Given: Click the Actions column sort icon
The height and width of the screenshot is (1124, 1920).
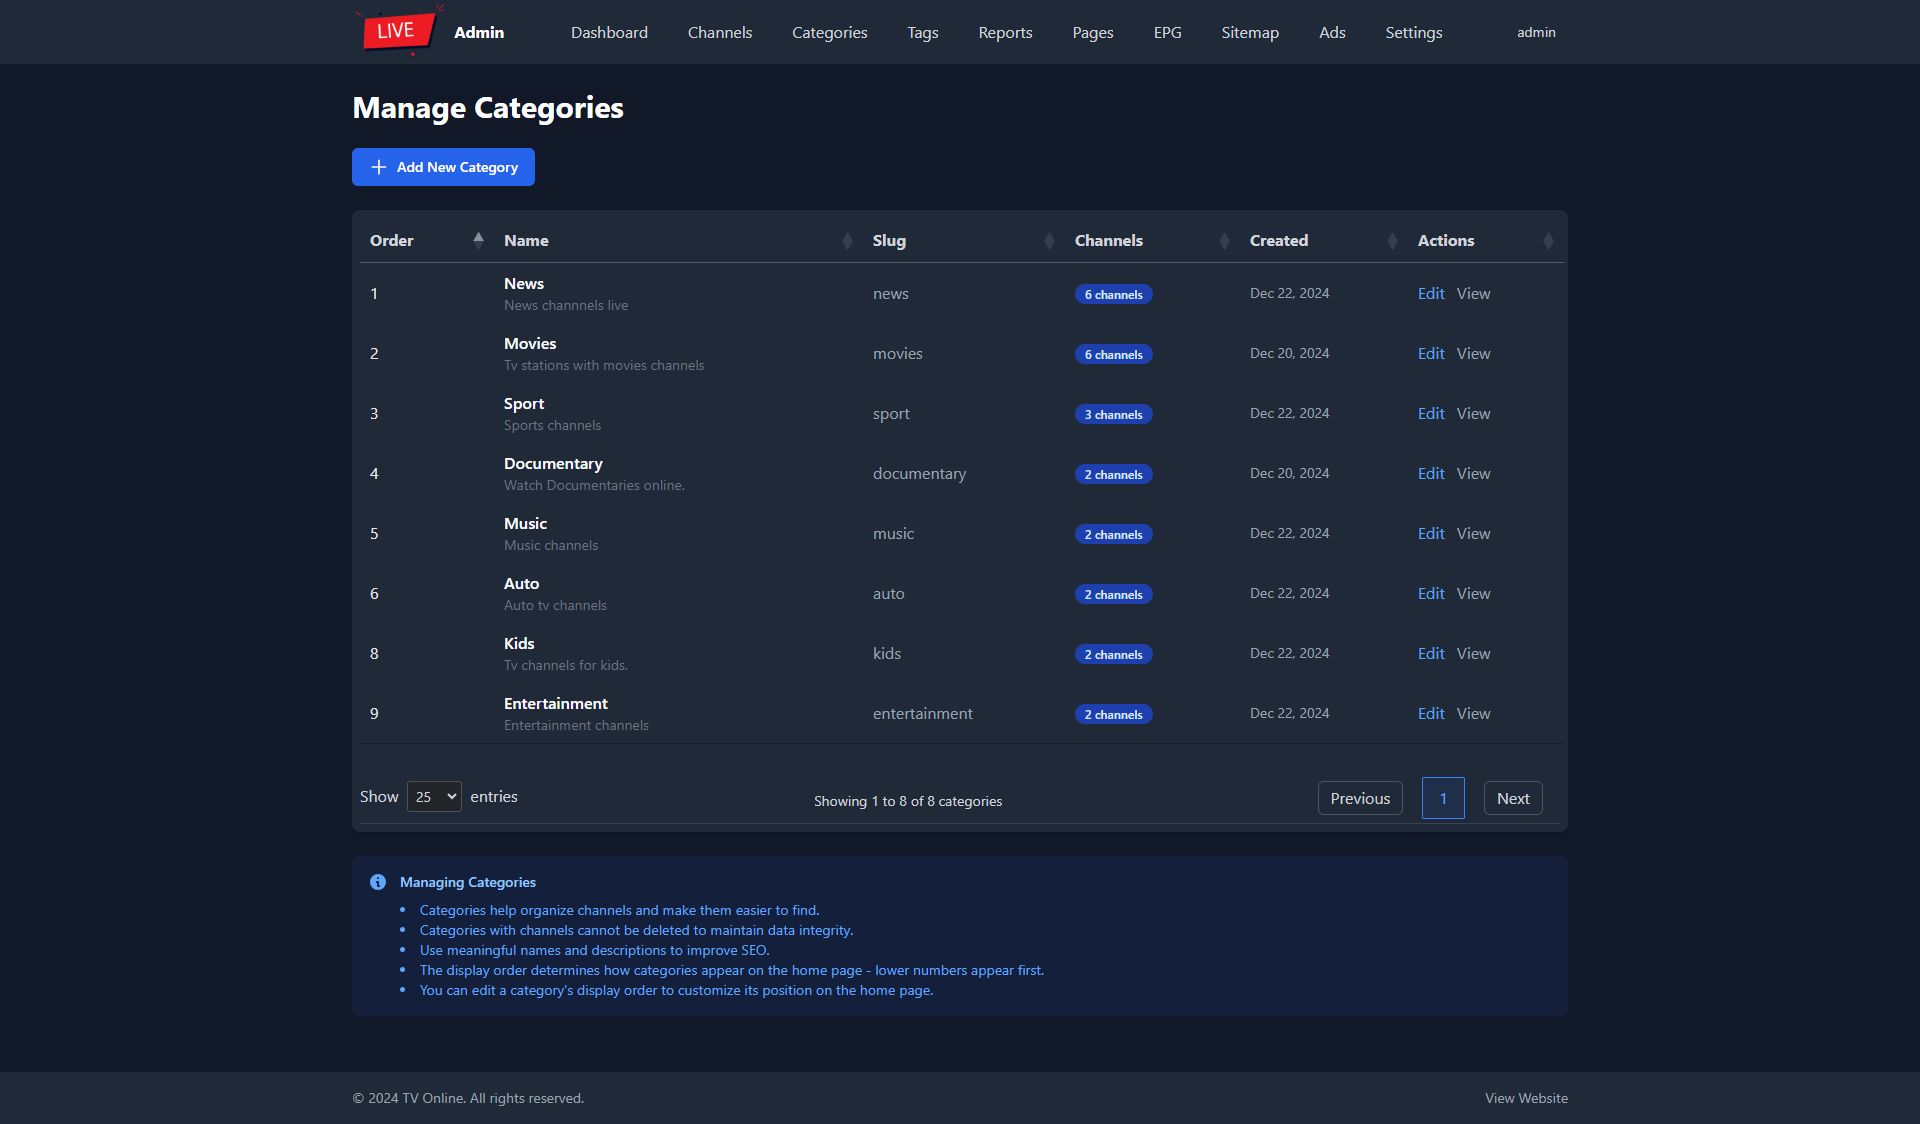Looking at the screenshot, I should pos(1548,241).
